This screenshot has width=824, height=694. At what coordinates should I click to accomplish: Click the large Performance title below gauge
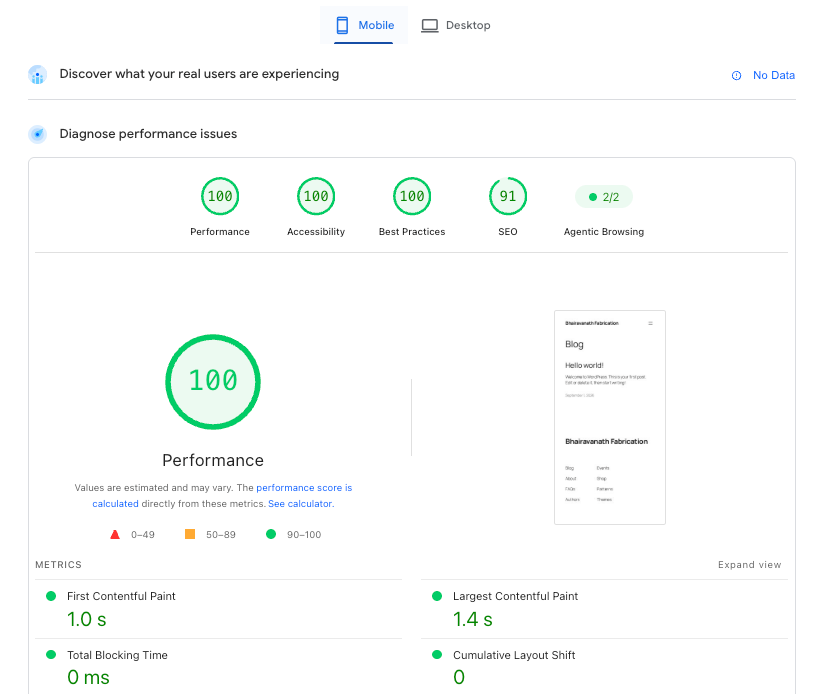213,460
